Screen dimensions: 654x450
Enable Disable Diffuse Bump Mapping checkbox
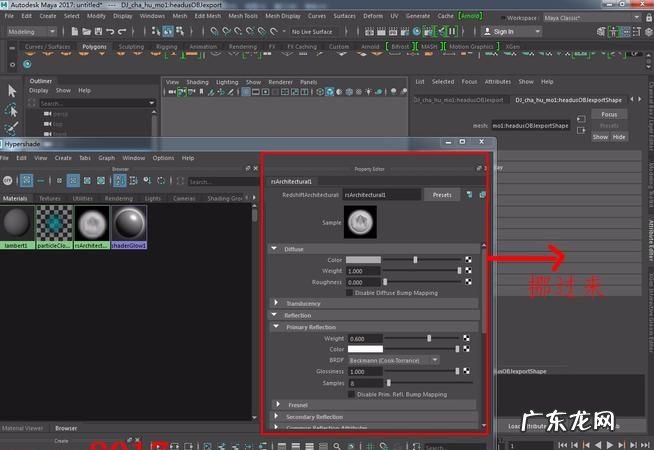click(x=348, y=292)
